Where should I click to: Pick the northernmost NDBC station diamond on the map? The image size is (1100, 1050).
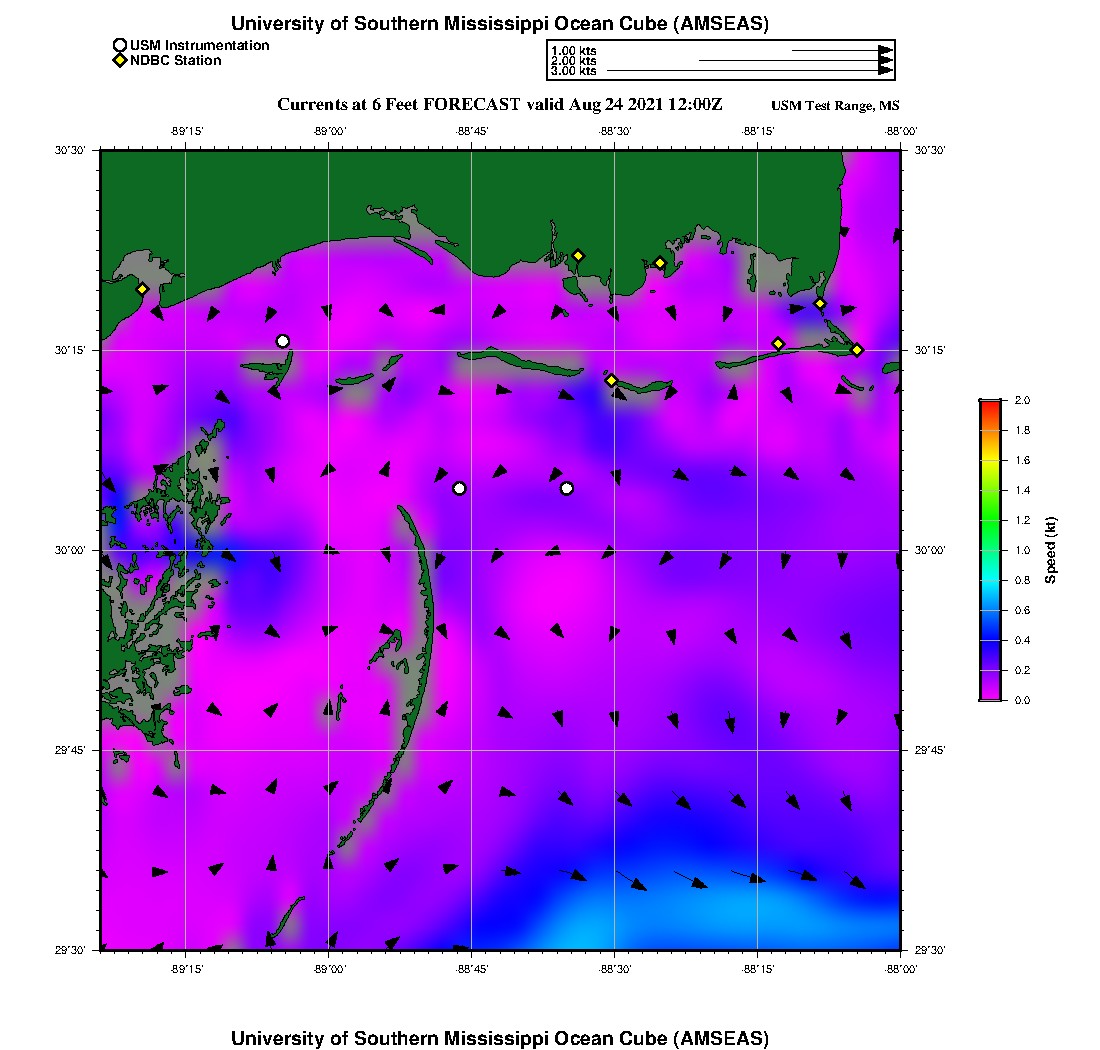click(x=578, y=255)
